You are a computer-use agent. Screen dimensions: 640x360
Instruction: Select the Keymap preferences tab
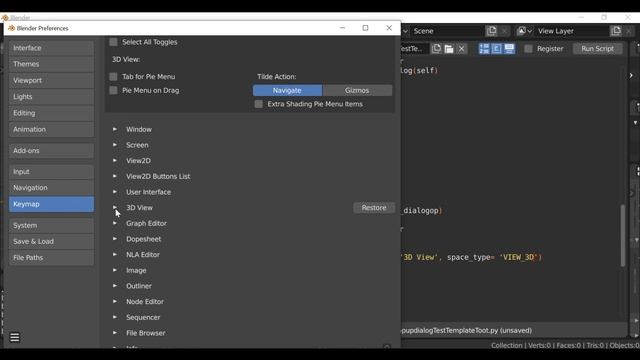pyautogui.click(x=51, y=204)
